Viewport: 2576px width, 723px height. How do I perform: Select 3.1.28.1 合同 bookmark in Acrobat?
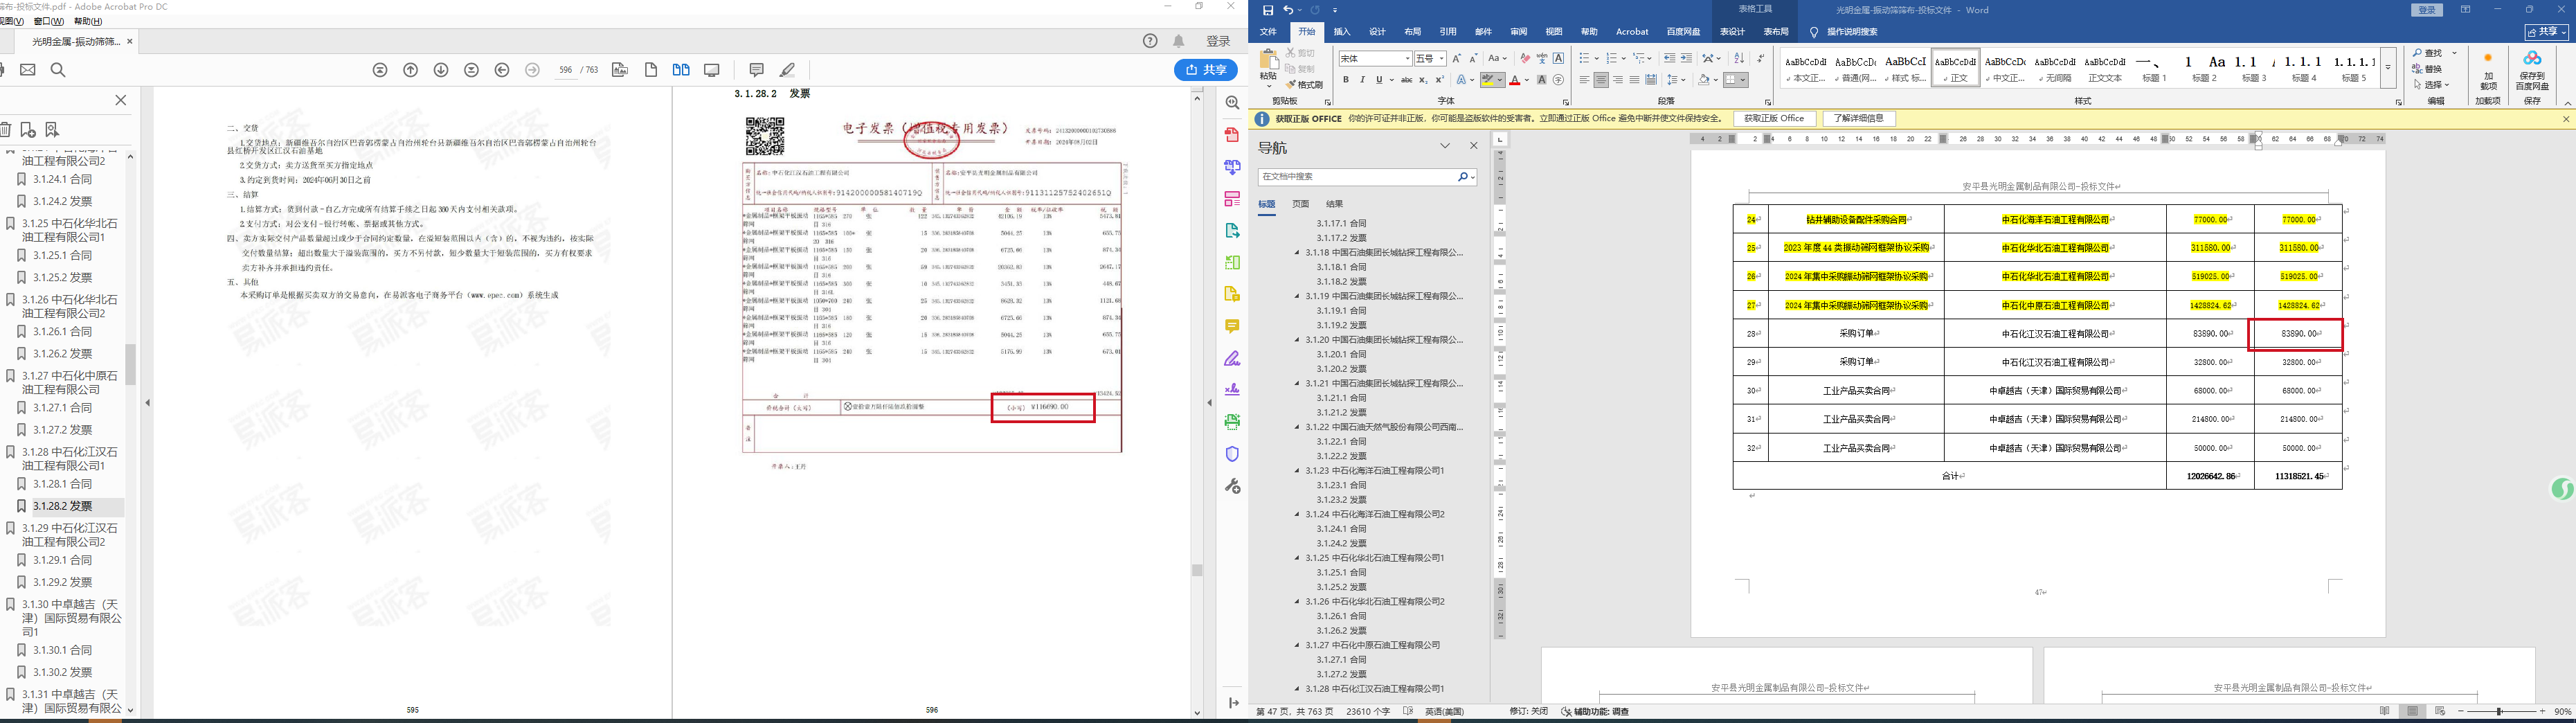pyautogui.click(x=62, y=484)
